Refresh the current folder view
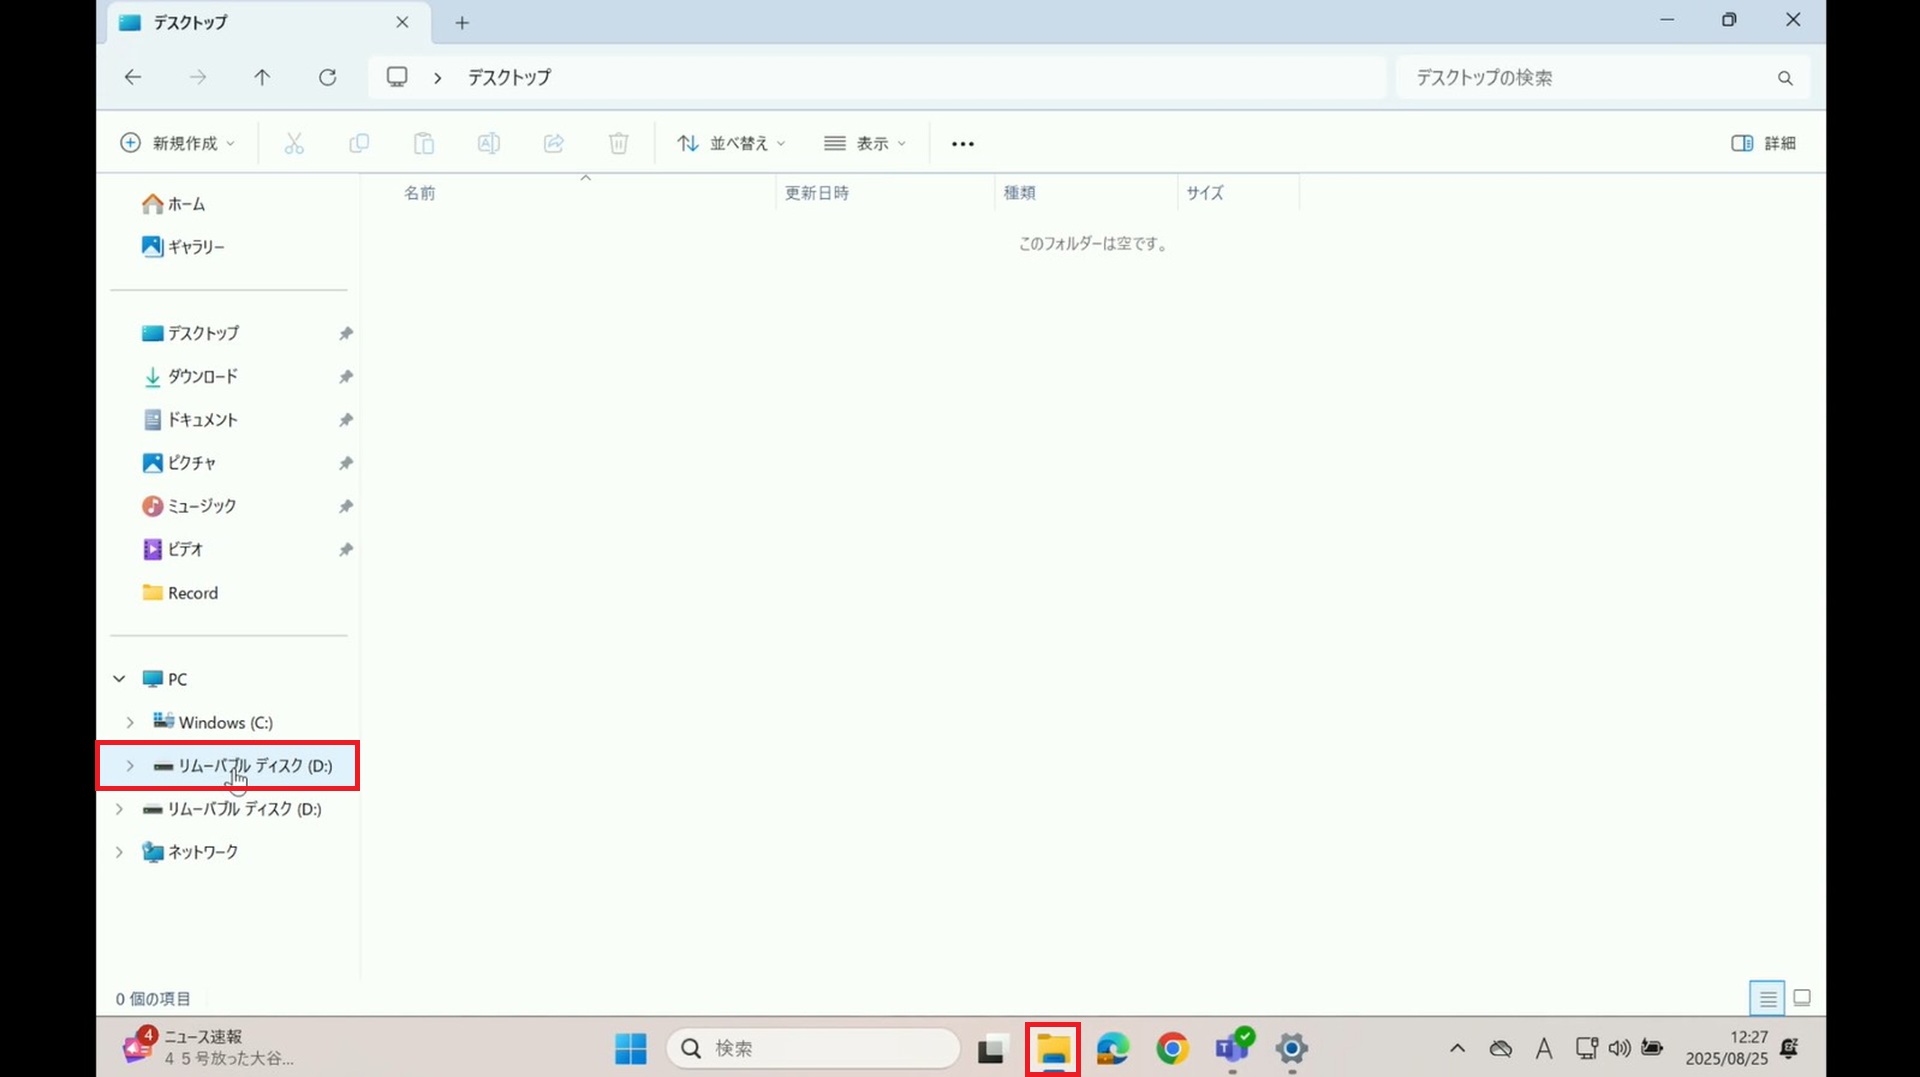 (x=327, y=78)
